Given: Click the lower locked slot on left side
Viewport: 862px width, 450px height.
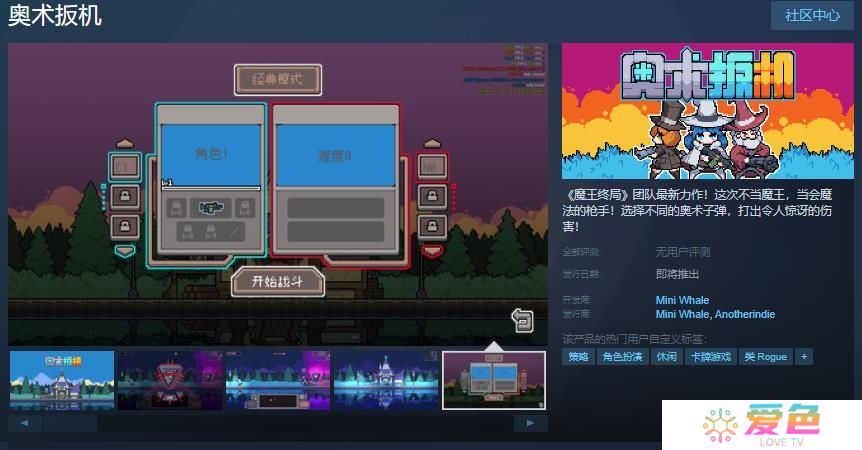Looking at the screenshot, I should [125, 226].
